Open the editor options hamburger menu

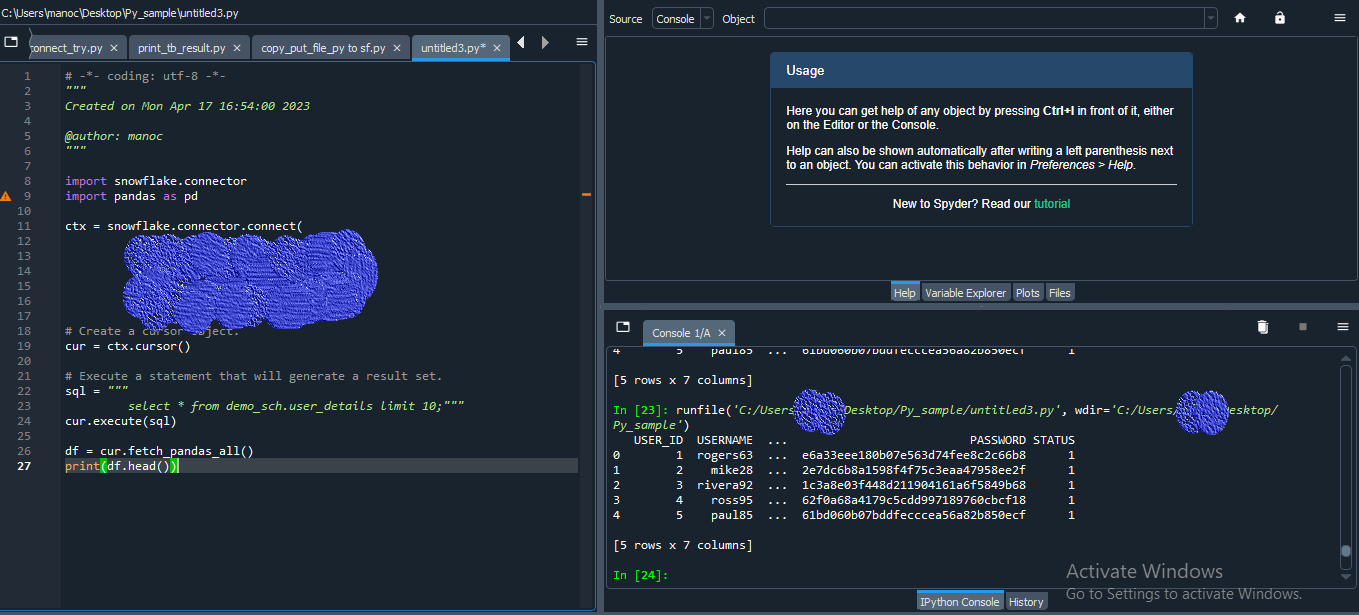coord(581,42)
